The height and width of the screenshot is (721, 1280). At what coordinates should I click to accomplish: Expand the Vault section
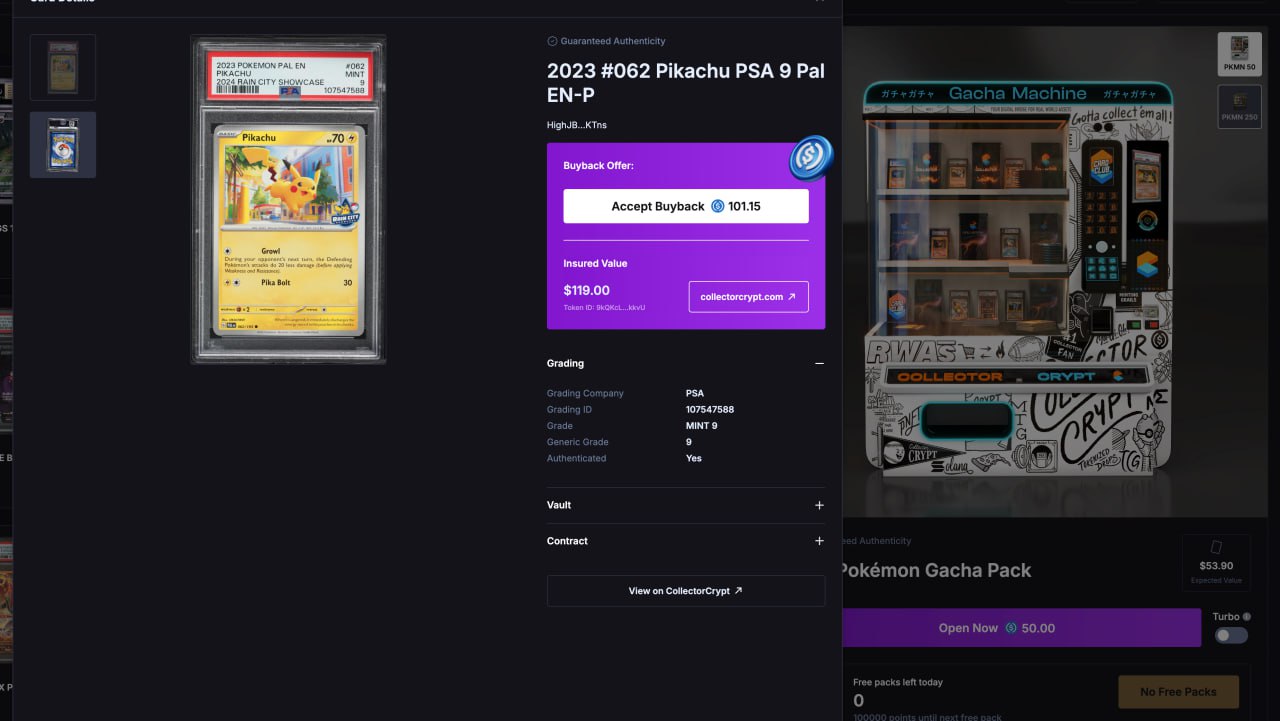click(819, 505)
